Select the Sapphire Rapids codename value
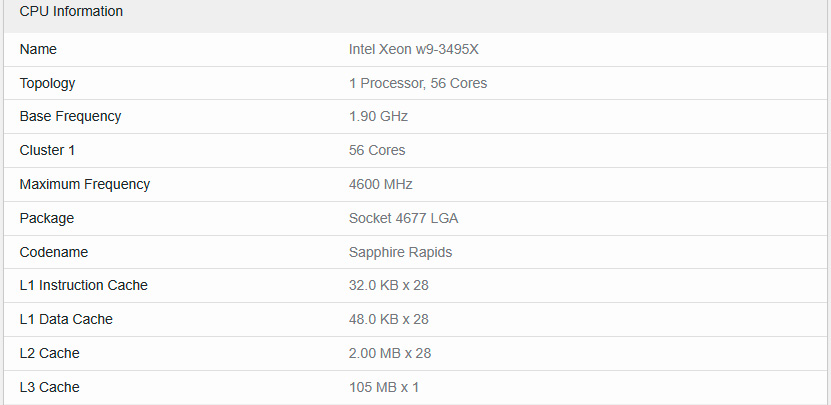This screenshot has width=831, height=405. click(400, 252)
